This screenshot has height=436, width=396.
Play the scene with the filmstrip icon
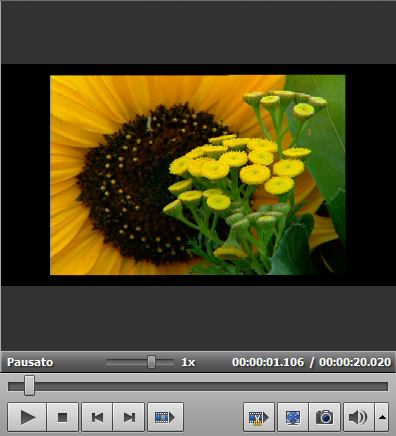(166, 417)
